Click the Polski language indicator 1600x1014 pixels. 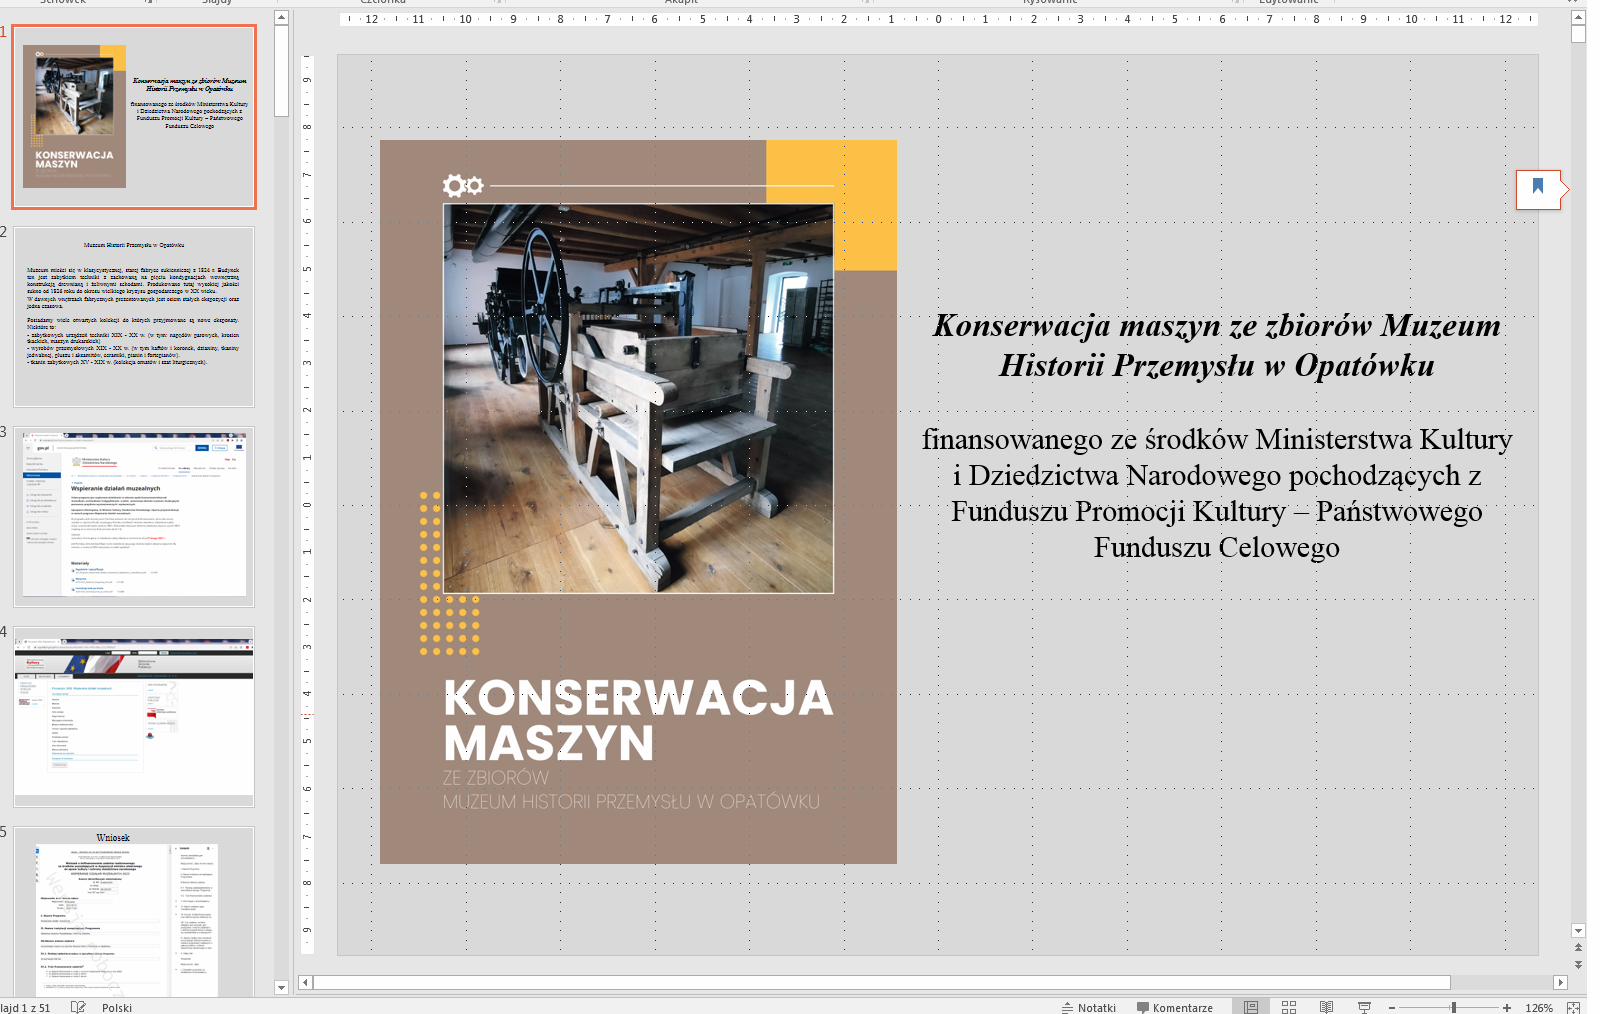(x=116, y=1007)
